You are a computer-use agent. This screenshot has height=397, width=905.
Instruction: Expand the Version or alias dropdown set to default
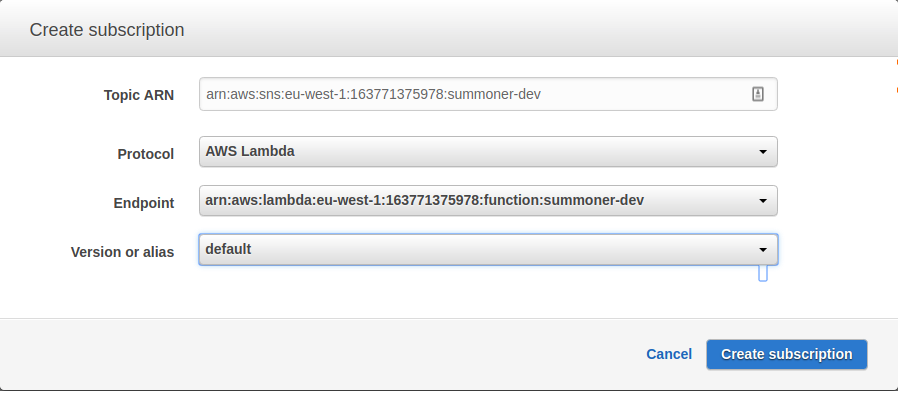click(x=488, y=250)
